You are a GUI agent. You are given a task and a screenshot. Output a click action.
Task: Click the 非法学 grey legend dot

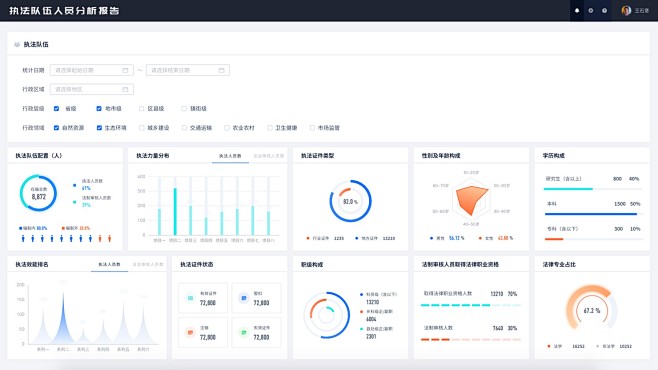(598, 346)
